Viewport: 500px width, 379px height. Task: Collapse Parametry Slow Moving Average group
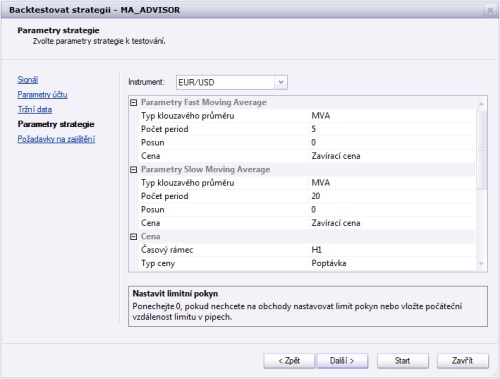[134, 170]
